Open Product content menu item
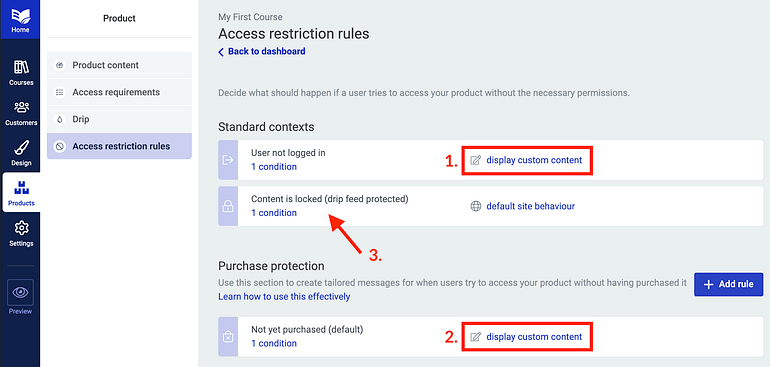770x367 pixels. click(x=119, y=65)
